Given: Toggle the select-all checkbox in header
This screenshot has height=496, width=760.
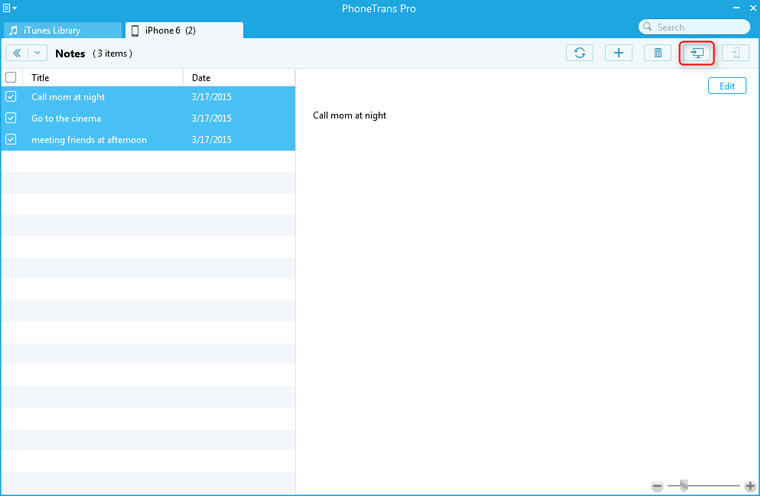Looking at the screenshot, I should (x=11, y=77).
